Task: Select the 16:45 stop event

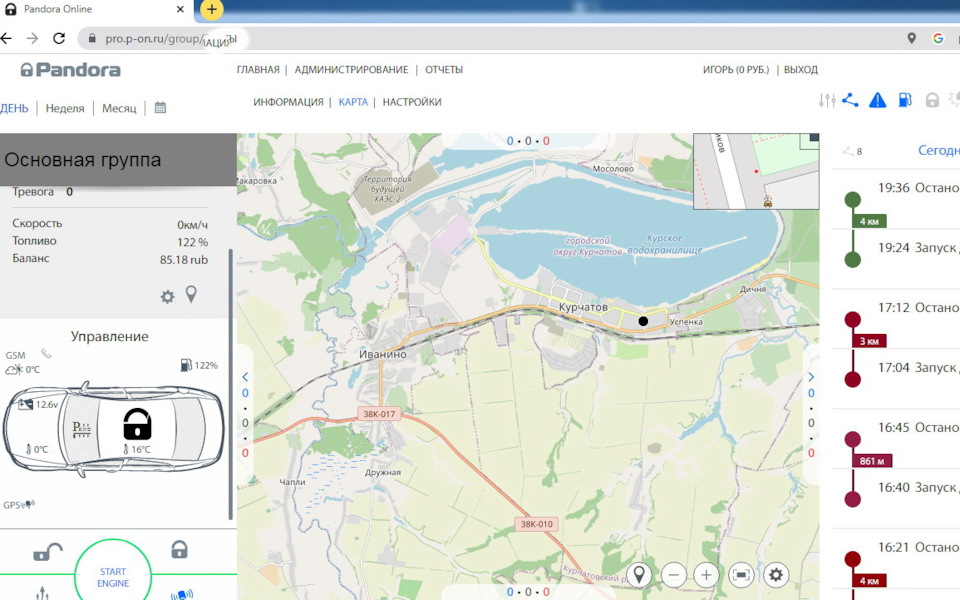Action: [918, 428]
